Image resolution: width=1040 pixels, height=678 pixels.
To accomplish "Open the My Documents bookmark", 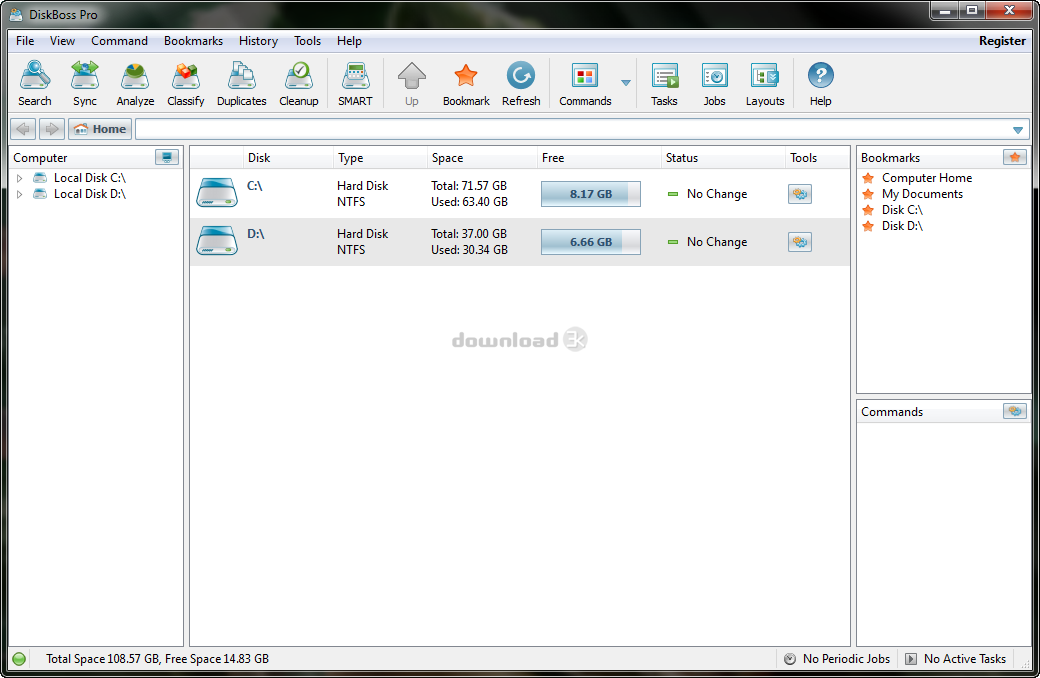I will coord(922,194).
